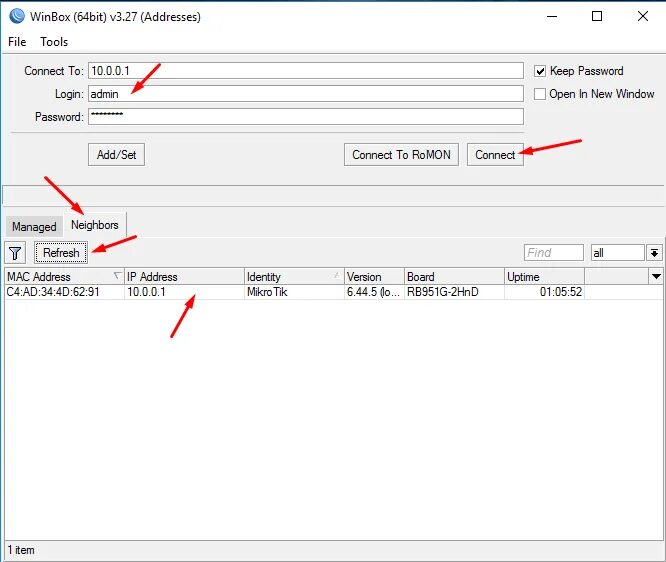Image resolution: width=666 pixels, height=562 pixels.
Task: Sort by MAC Address column header
Action: tap(64, 277)
